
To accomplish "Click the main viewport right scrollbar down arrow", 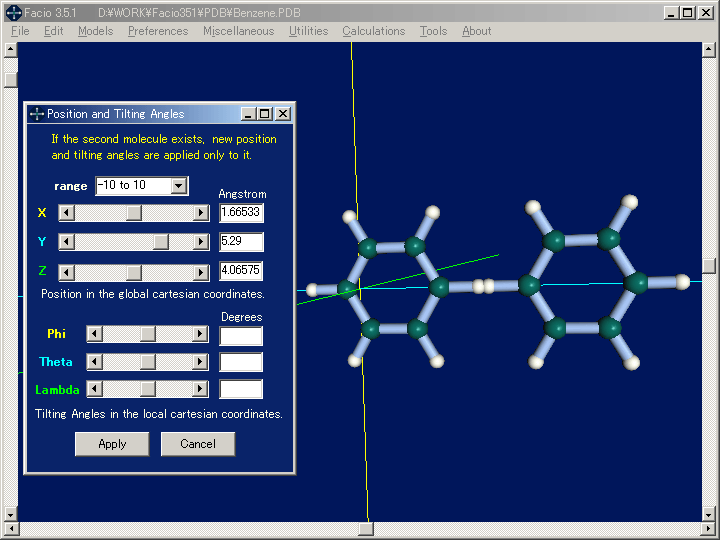I will point(709,513).
